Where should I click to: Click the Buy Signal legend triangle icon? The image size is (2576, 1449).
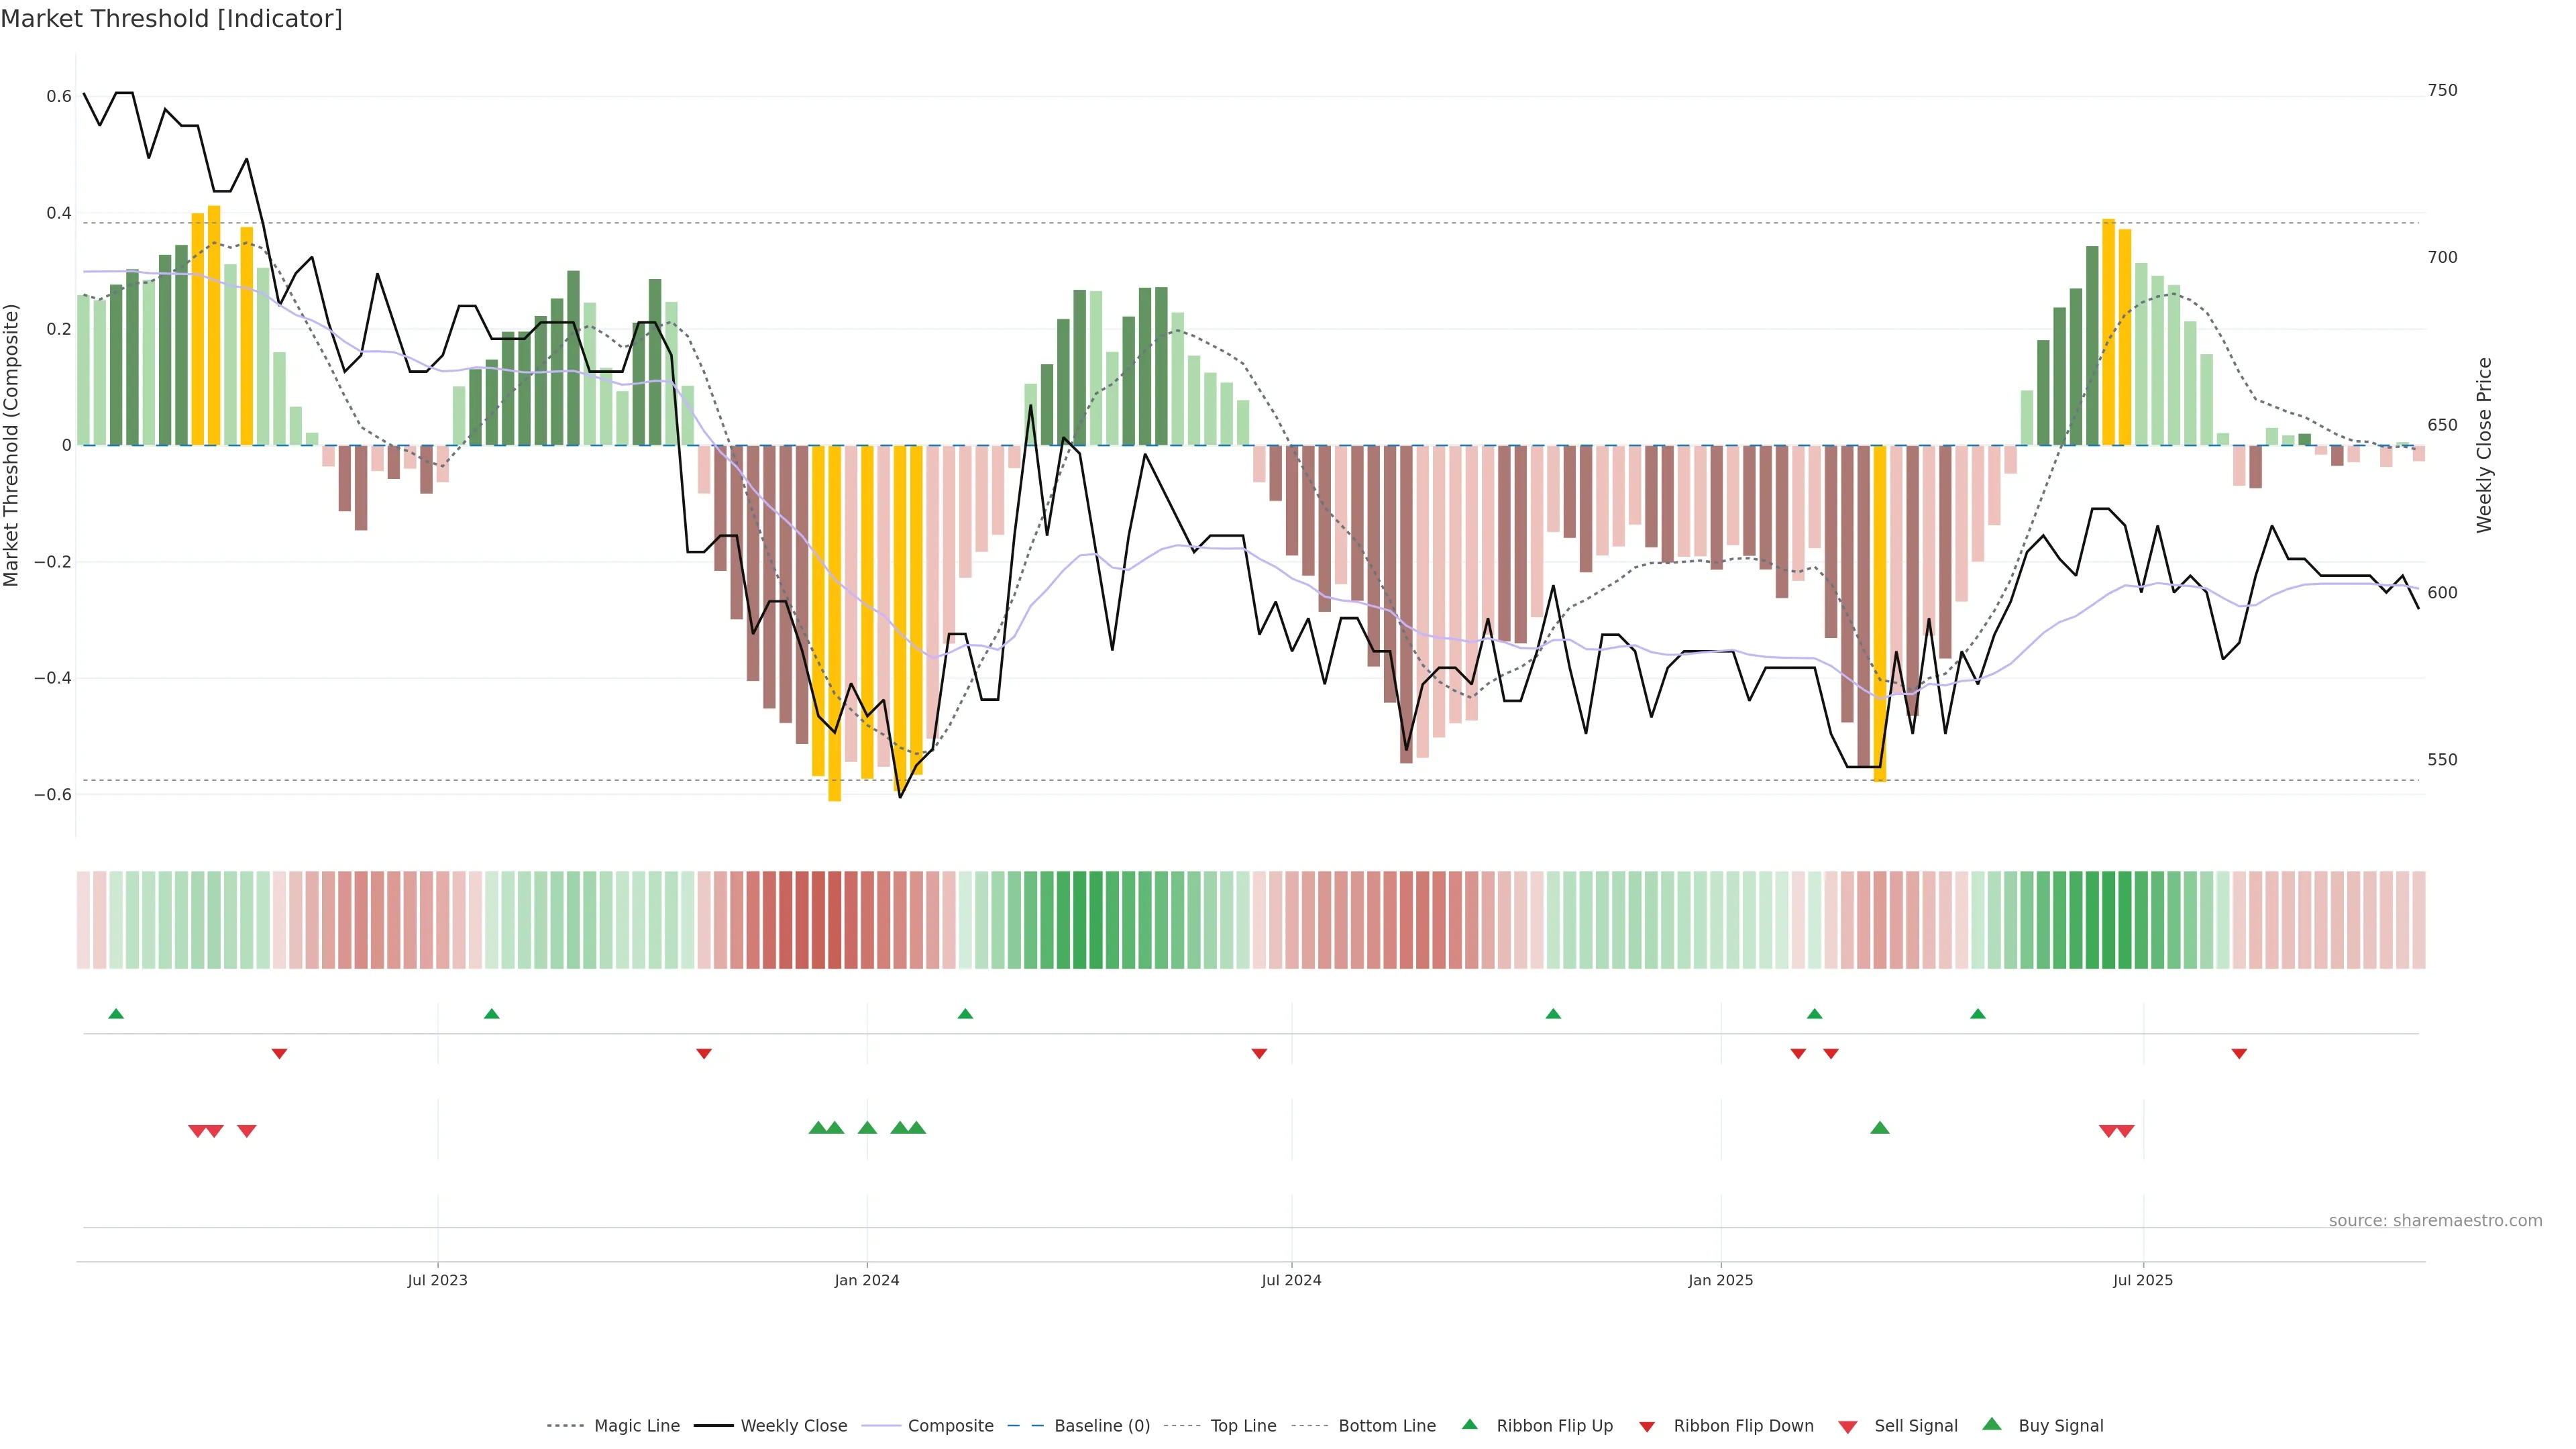pyautogui.click(x=1992, y=1424)
